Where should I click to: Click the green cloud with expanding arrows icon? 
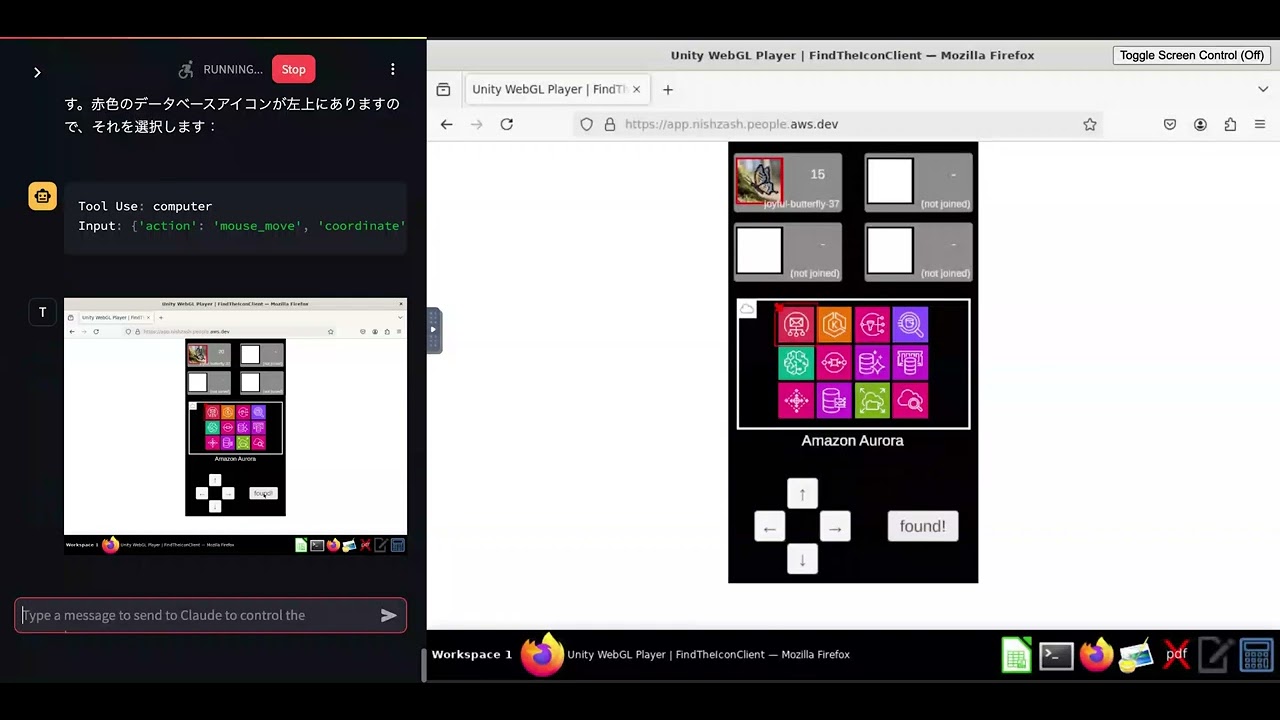tap(872, 400)
